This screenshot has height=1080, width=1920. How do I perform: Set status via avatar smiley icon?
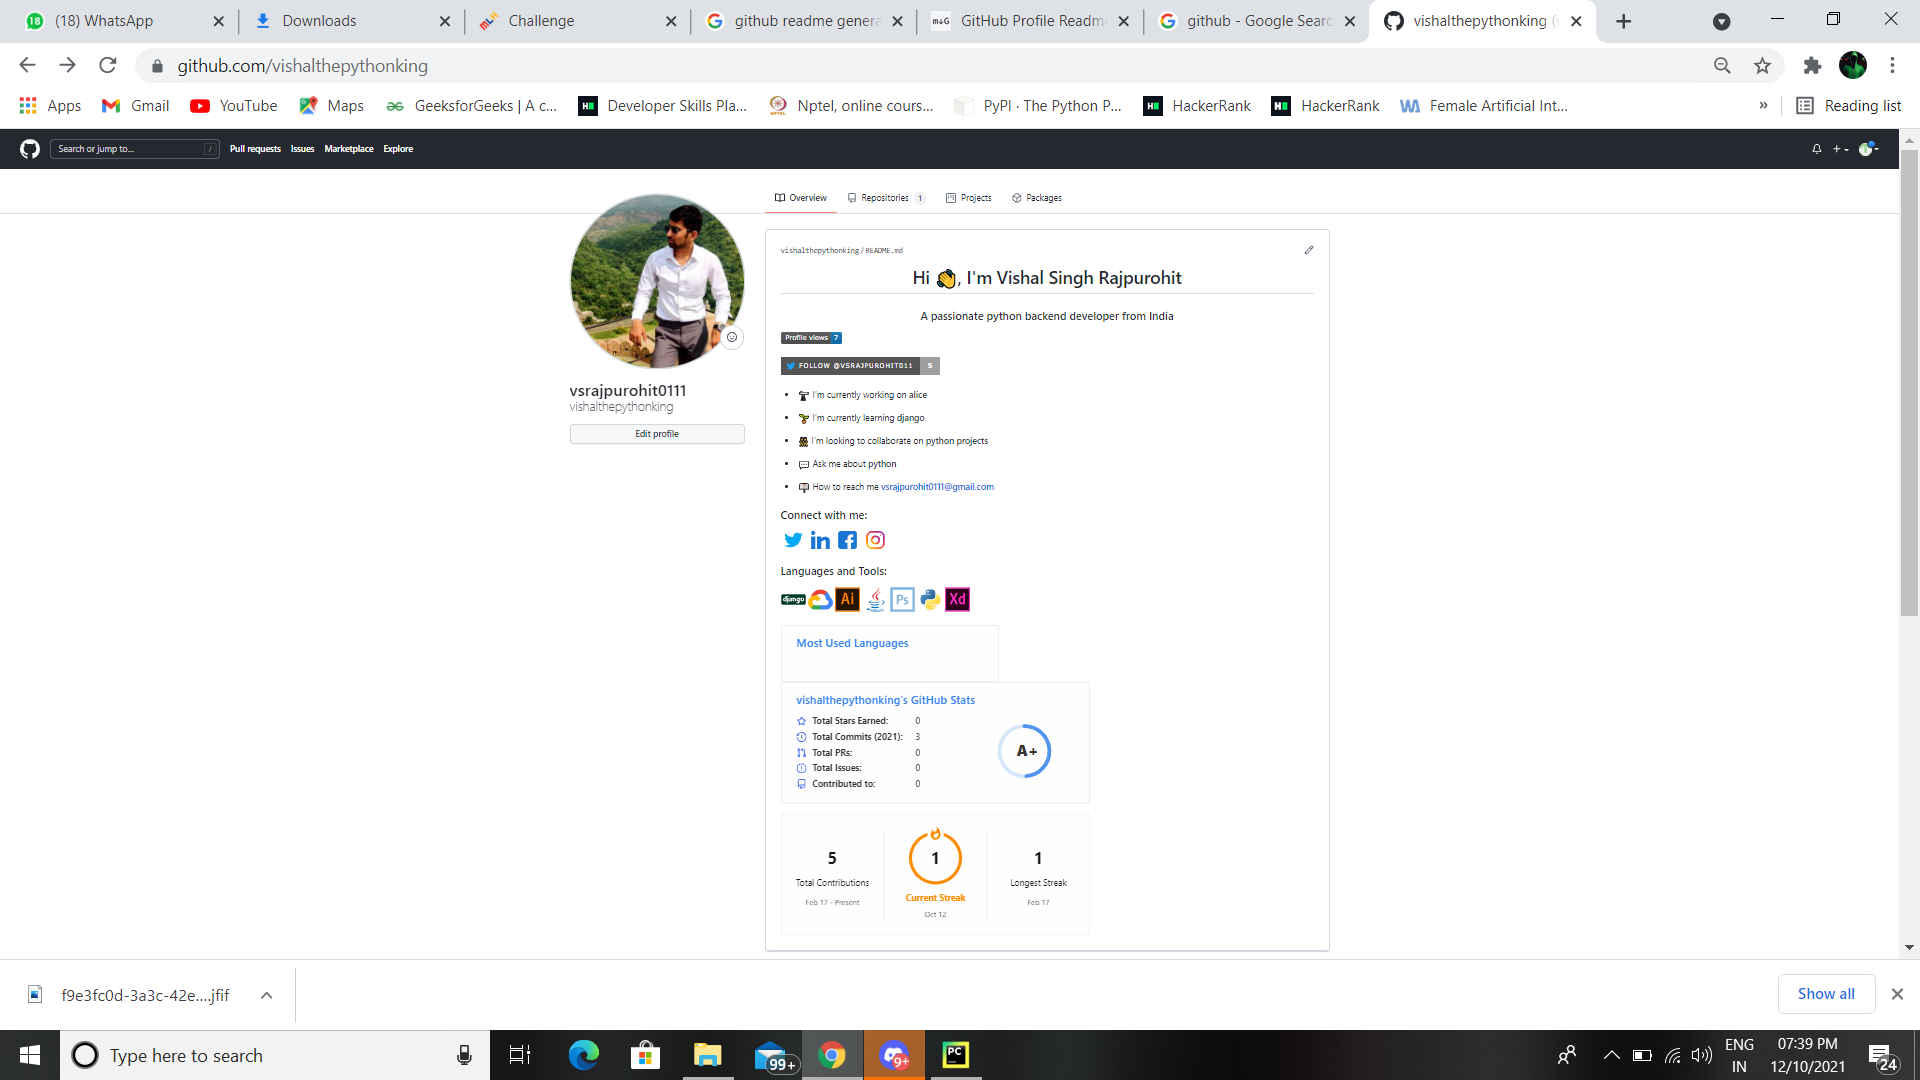click(732, 338)
